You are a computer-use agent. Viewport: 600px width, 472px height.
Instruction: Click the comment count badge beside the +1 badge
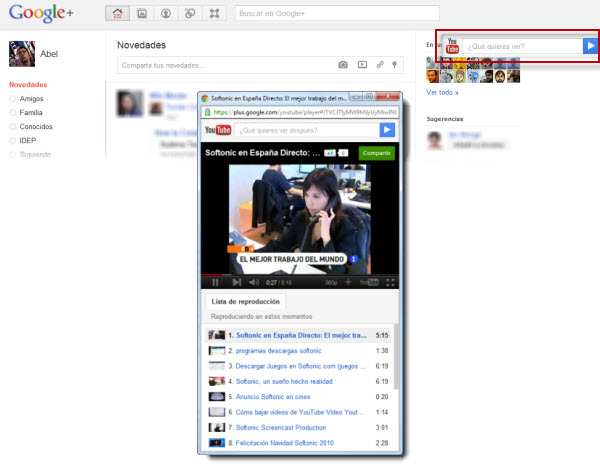343,153
